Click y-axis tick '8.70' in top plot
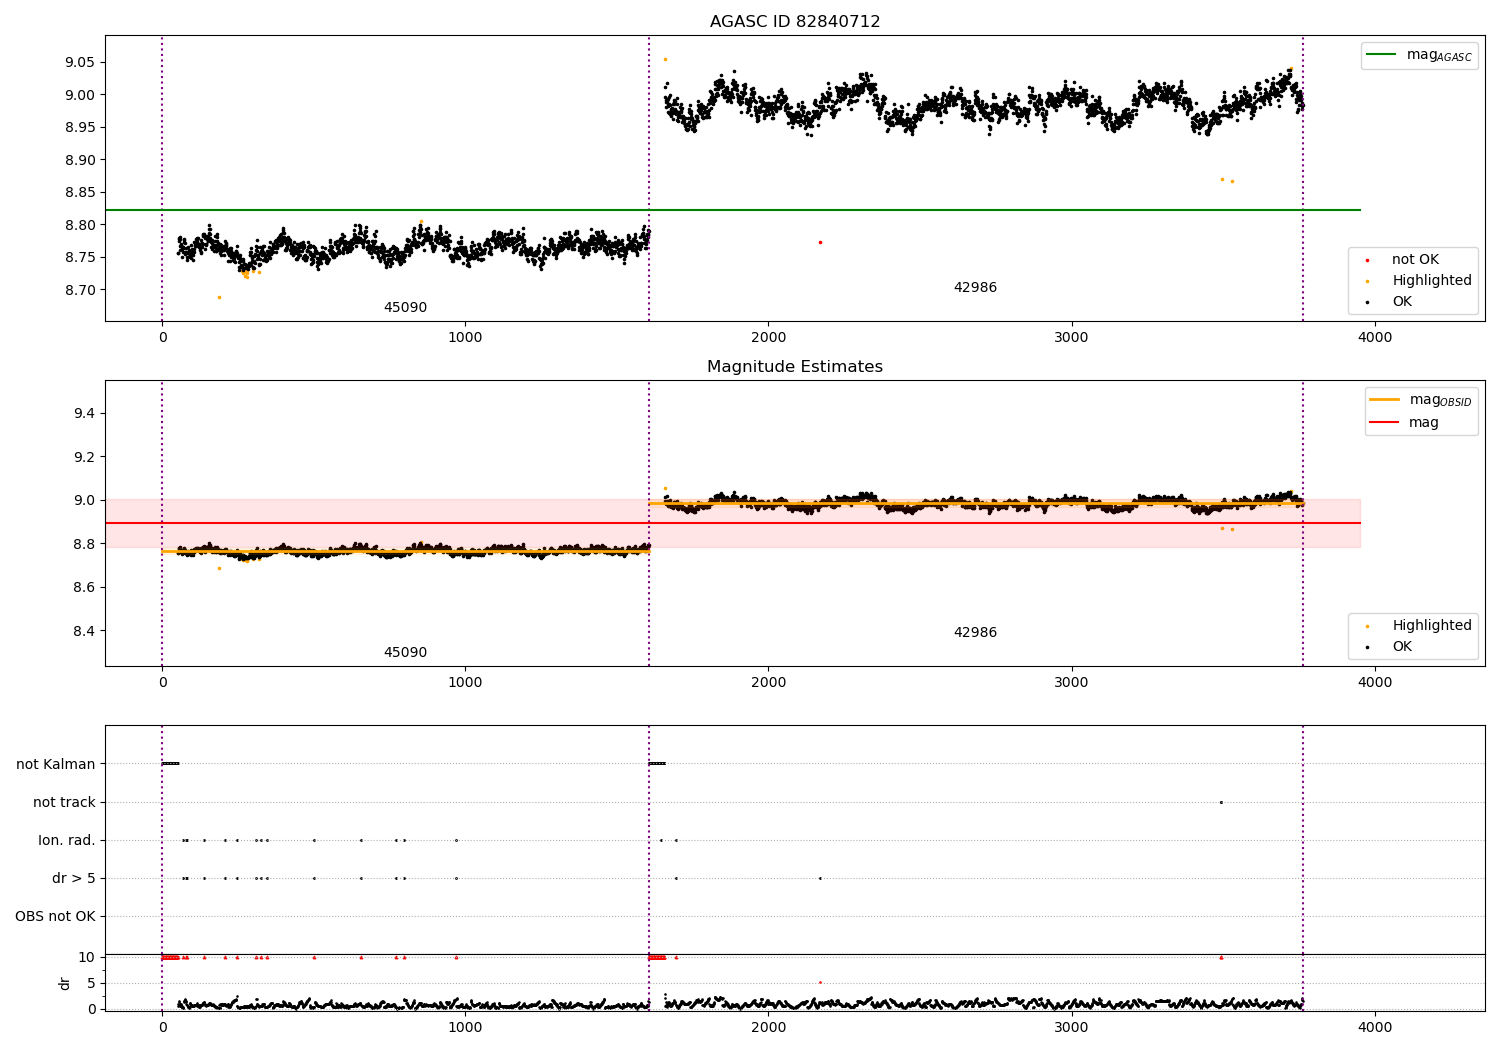This screenshot has width=1500, height=1050. [x=79, y=290]
